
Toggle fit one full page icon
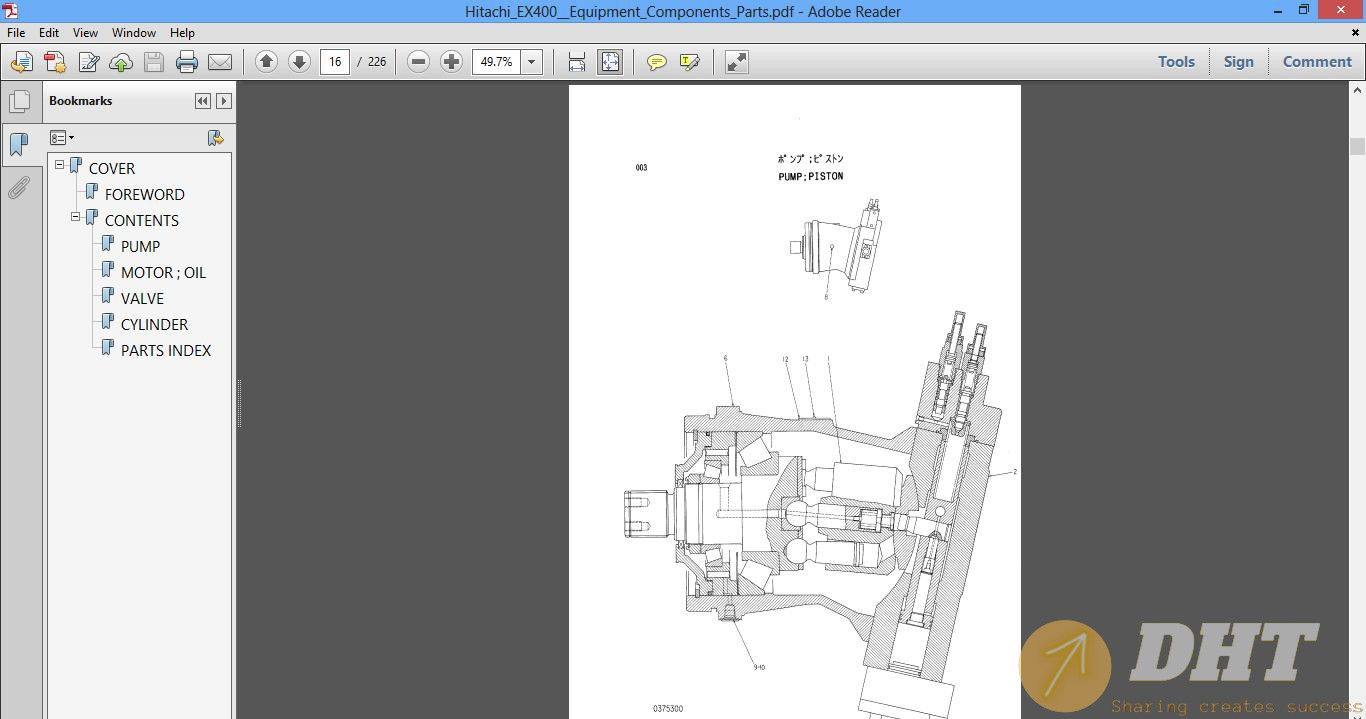[610, 62]
